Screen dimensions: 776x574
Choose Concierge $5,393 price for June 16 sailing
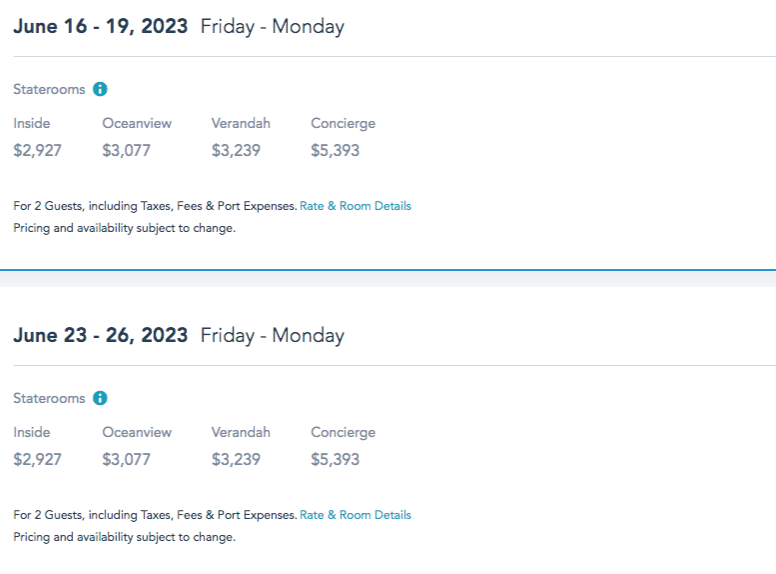[x=335, y=151]
